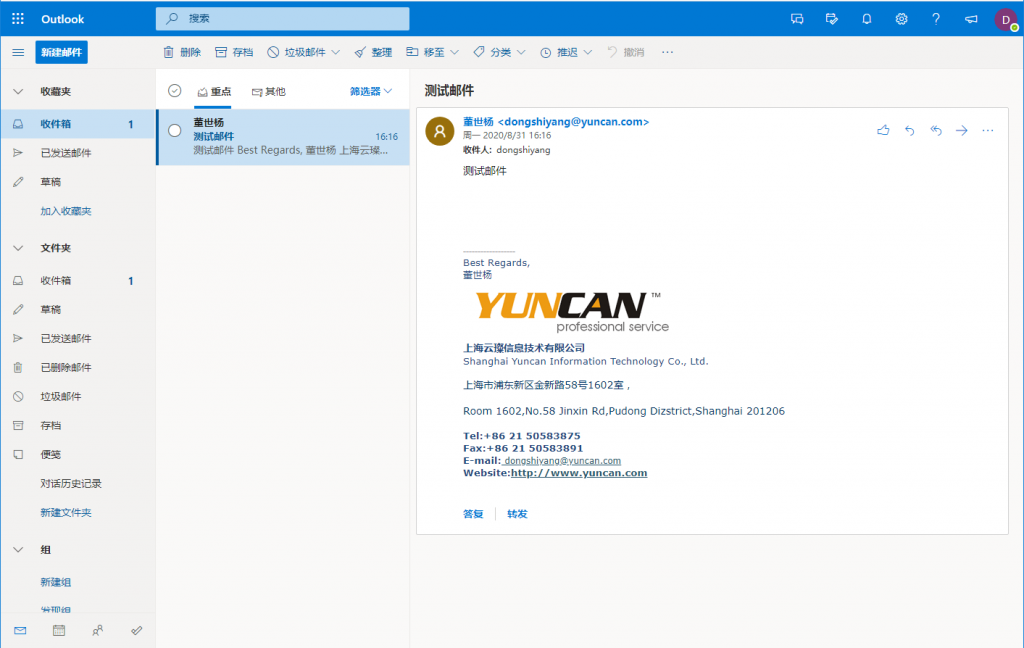1024x648 pixels.
Task: Delete the selected email
Action: click(182, 52)
